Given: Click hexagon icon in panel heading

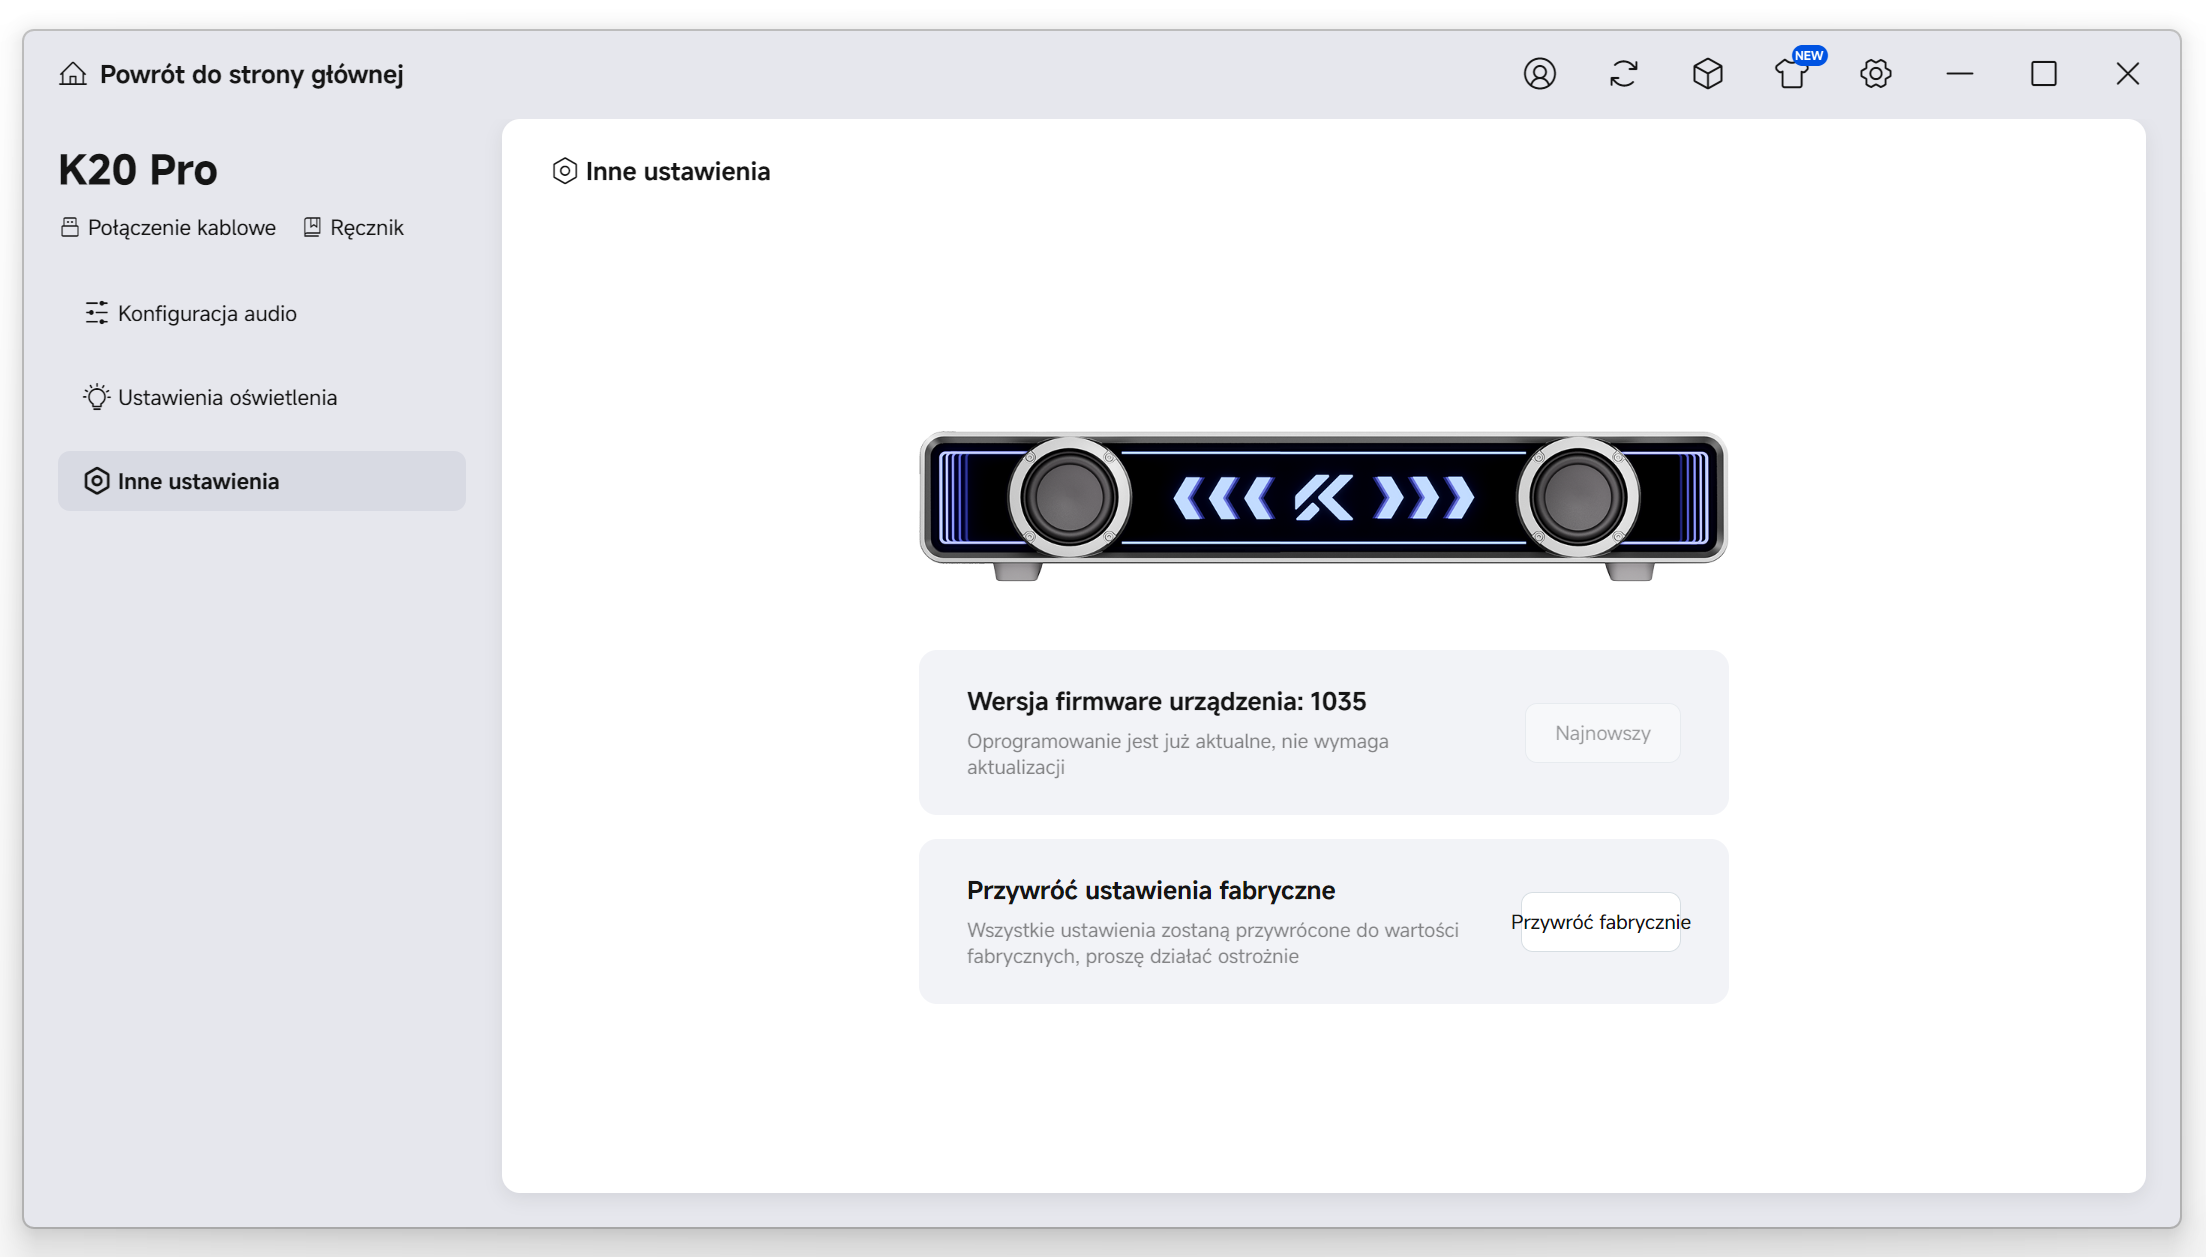Looking at the screenshot, I should tap(565, 171).
